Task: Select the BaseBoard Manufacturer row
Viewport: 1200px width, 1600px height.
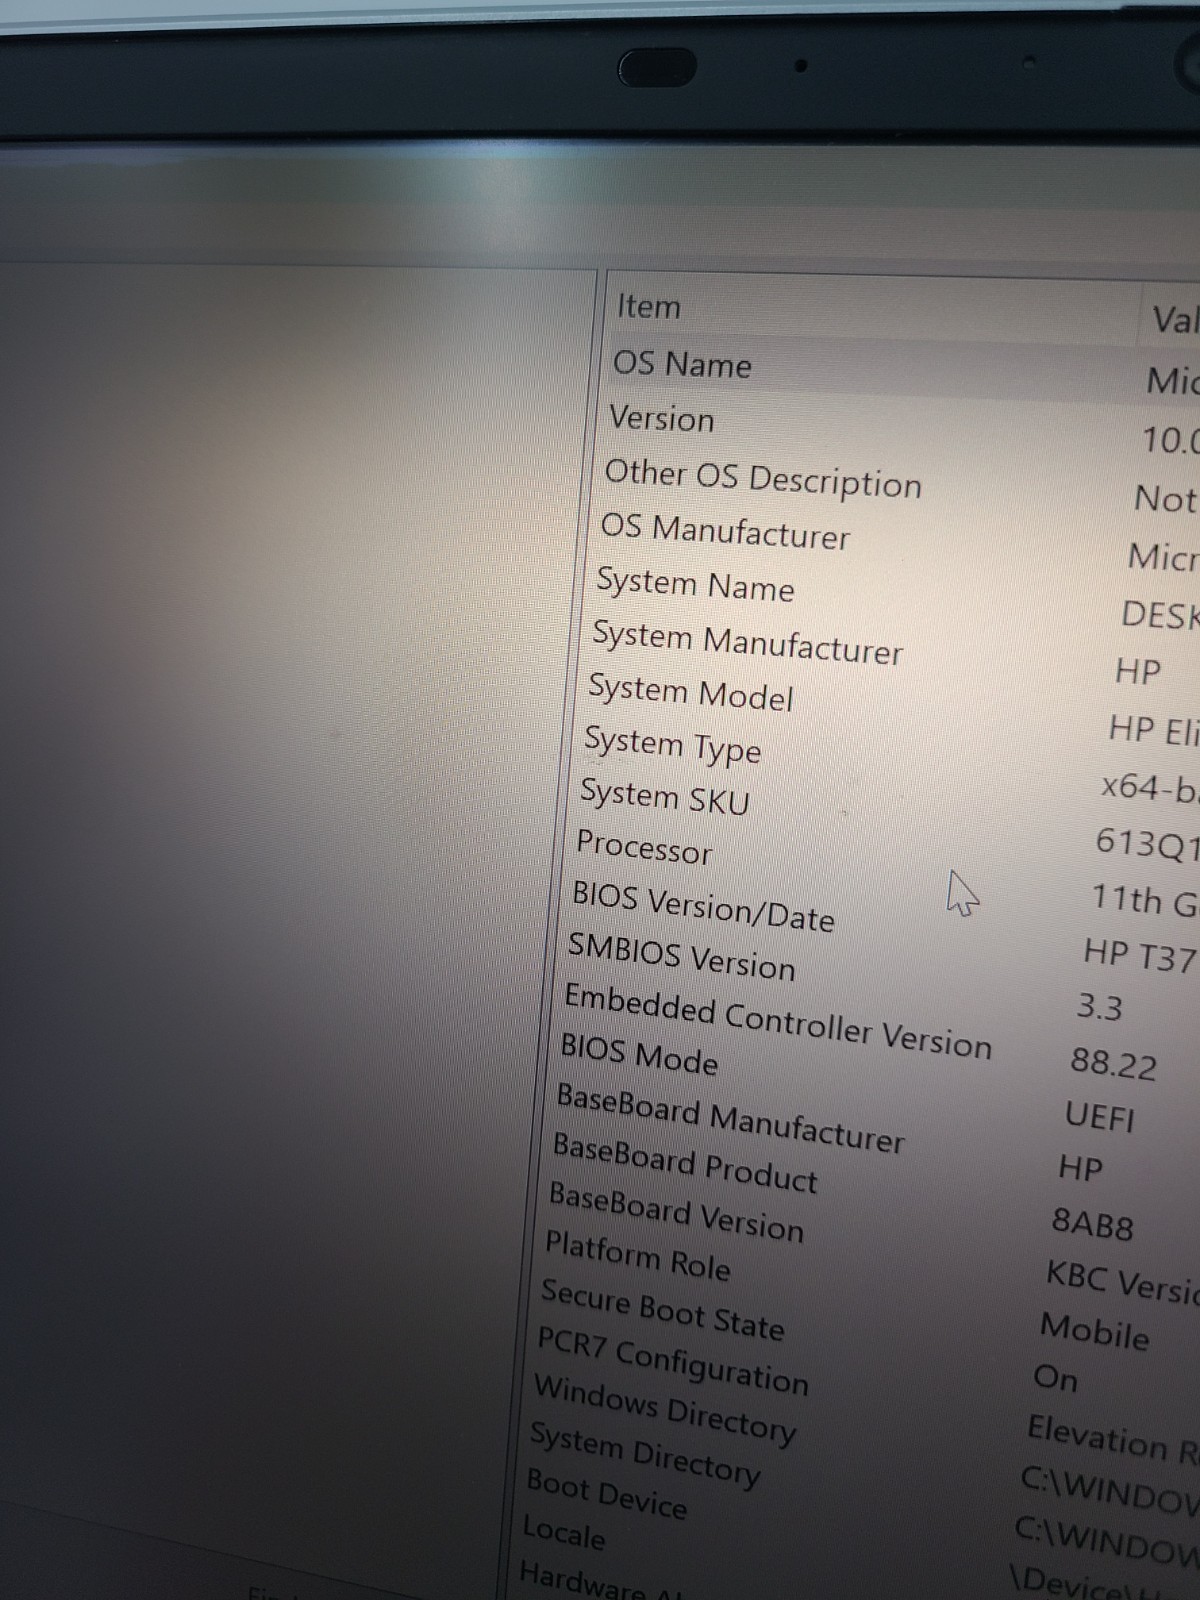Action: pos(730,1118)
